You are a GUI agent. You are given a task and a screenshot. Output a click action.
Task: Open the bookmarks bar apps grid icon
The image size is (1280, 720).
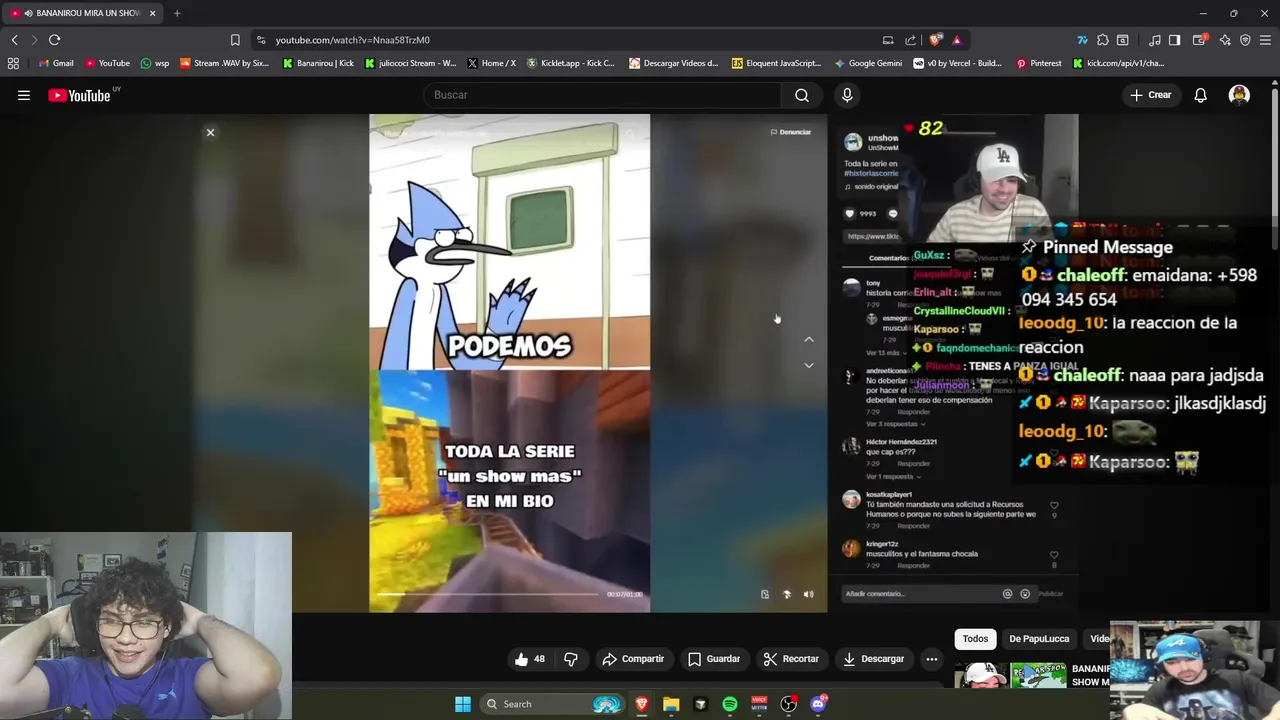coord(13,63)
